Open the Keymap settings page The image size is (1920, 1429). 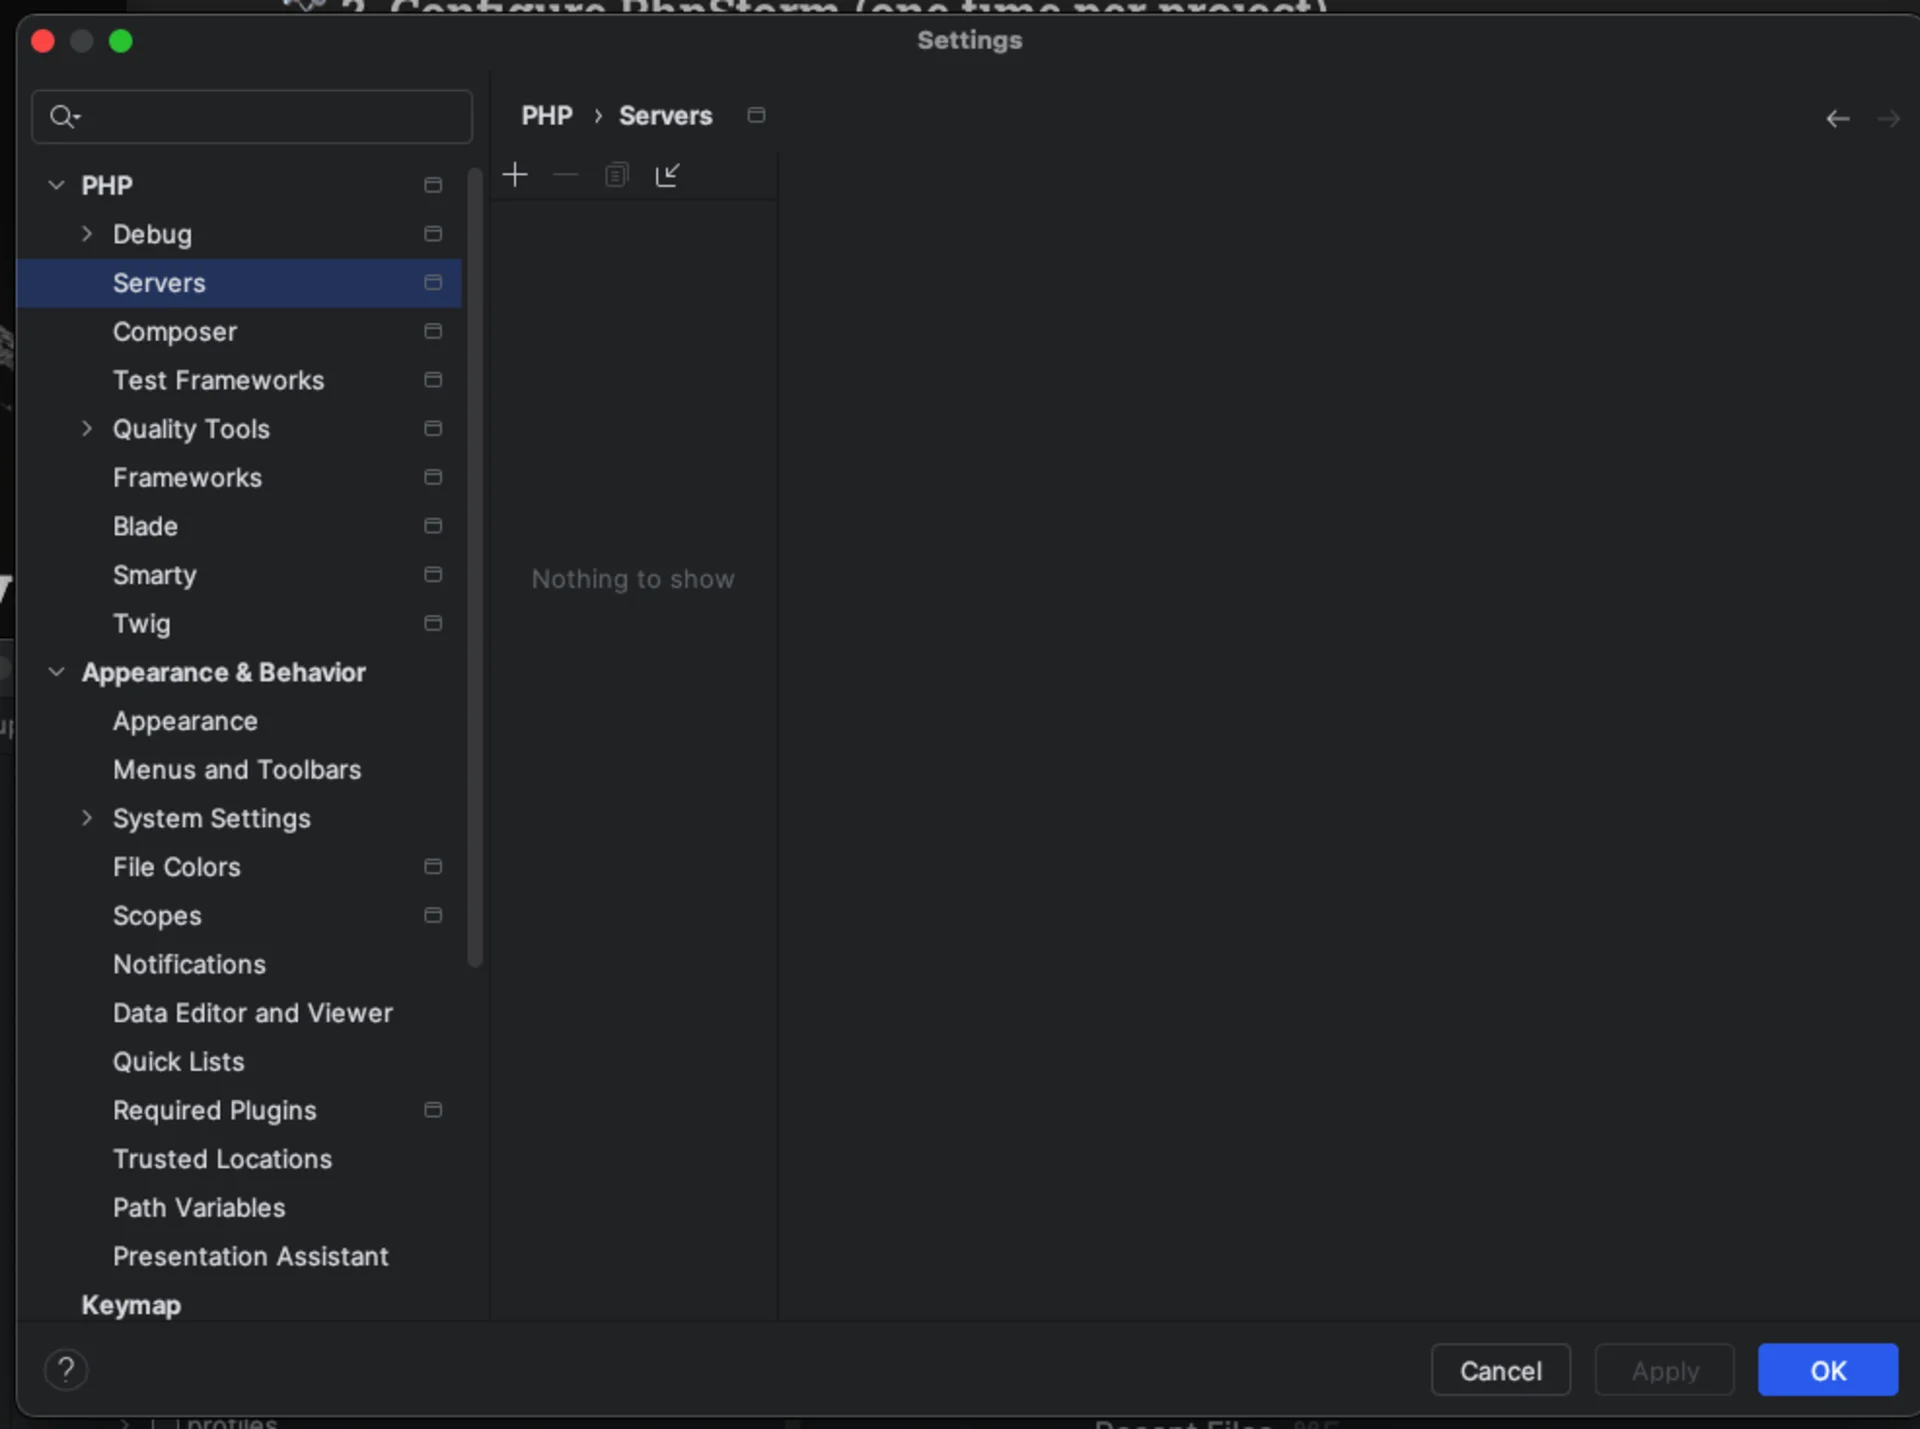(131, 1305)
